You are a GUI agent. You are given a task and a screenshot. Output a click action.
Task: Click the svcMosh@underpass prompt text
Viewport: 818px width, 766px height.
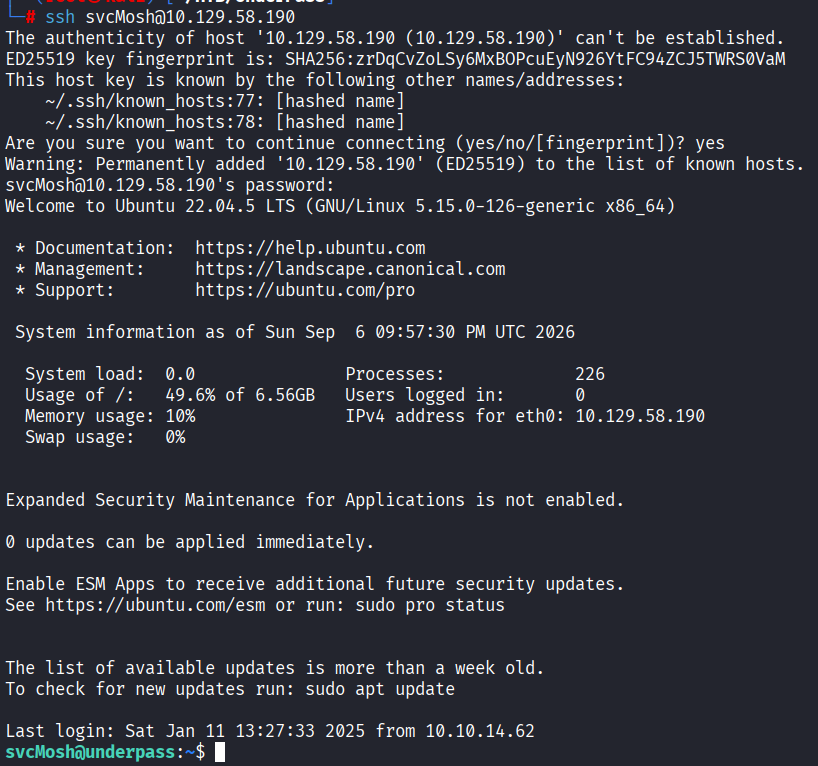point(91,752)
